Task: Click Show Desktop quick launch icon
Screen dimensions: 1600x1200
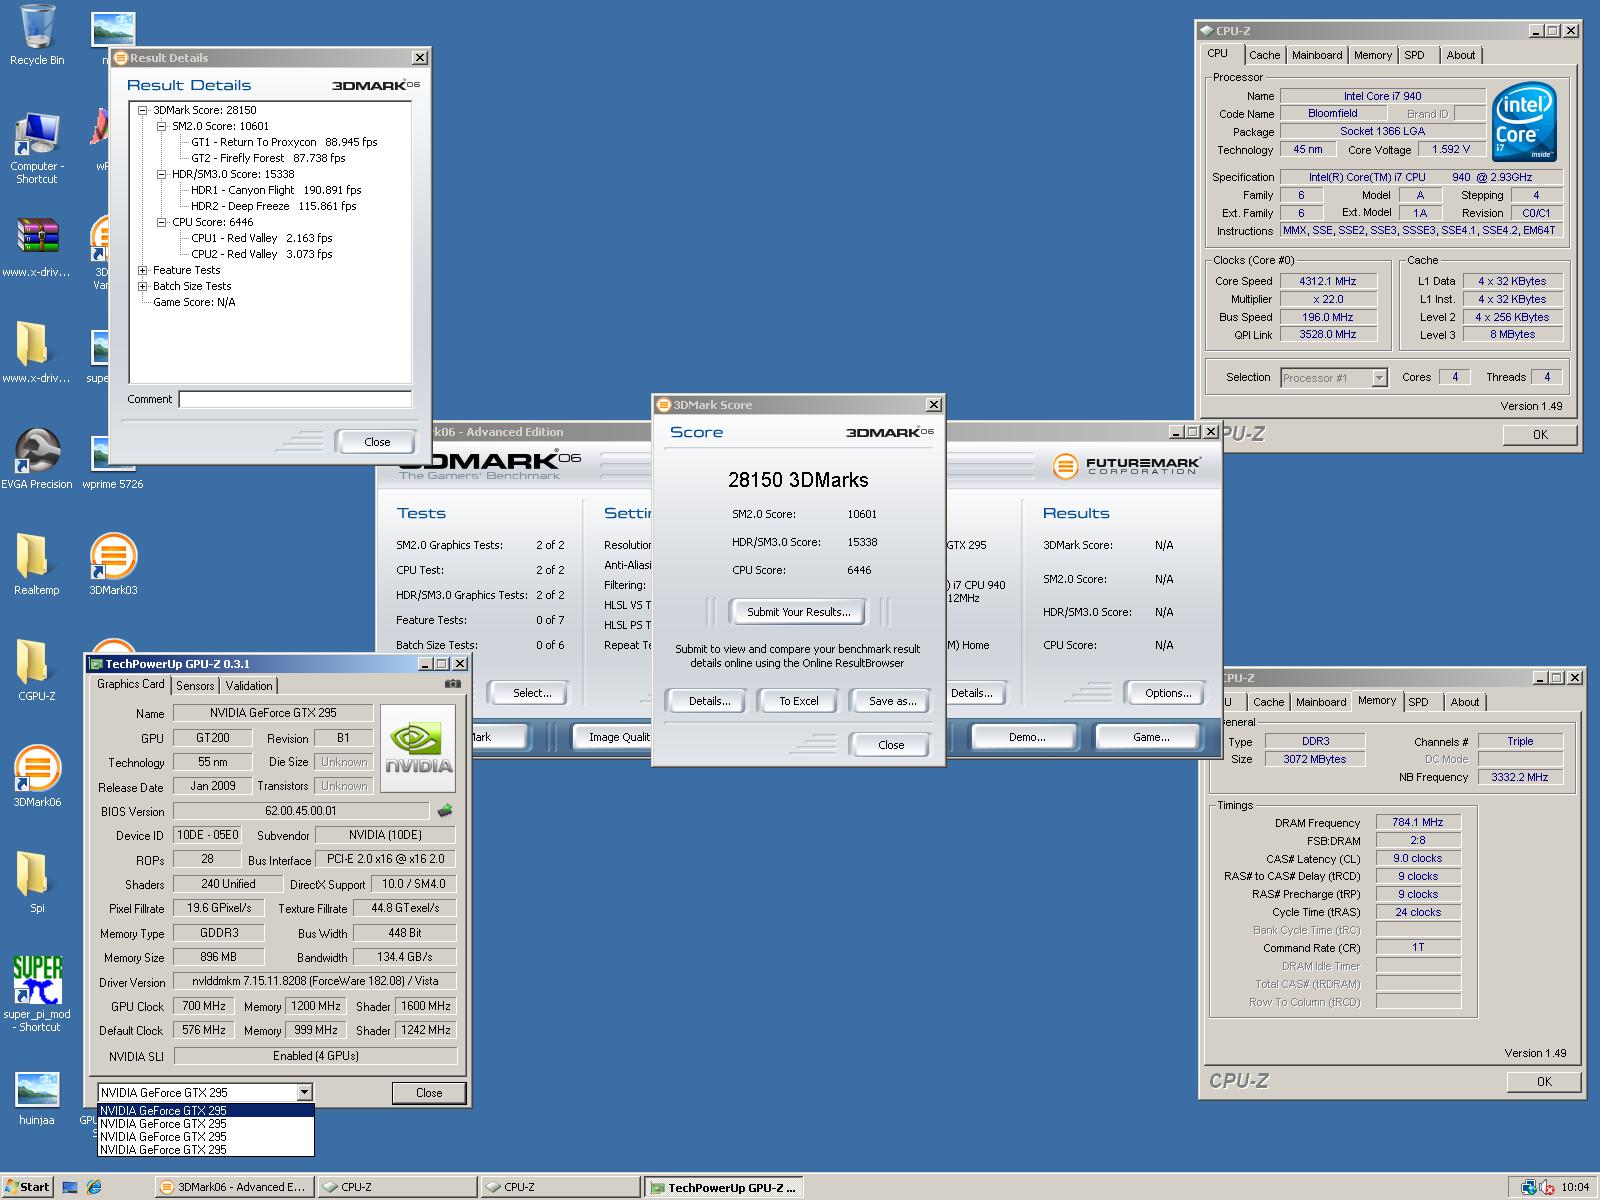Action: coord(70,1187)
